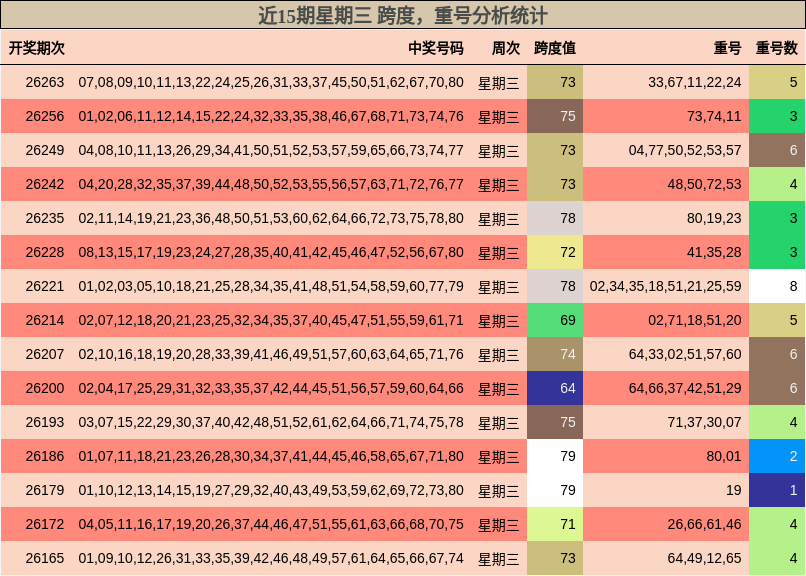Select period number 26256

45,116
